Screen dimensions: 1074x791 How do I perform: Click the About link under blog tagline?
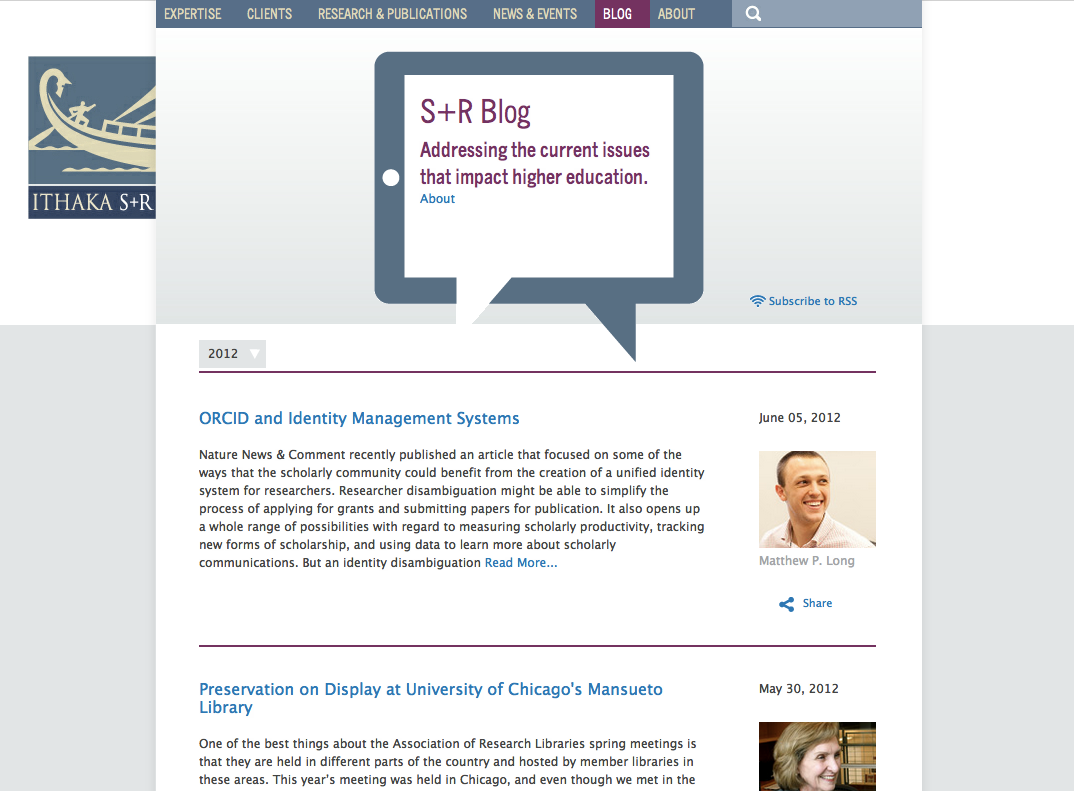tap(437, 199)
